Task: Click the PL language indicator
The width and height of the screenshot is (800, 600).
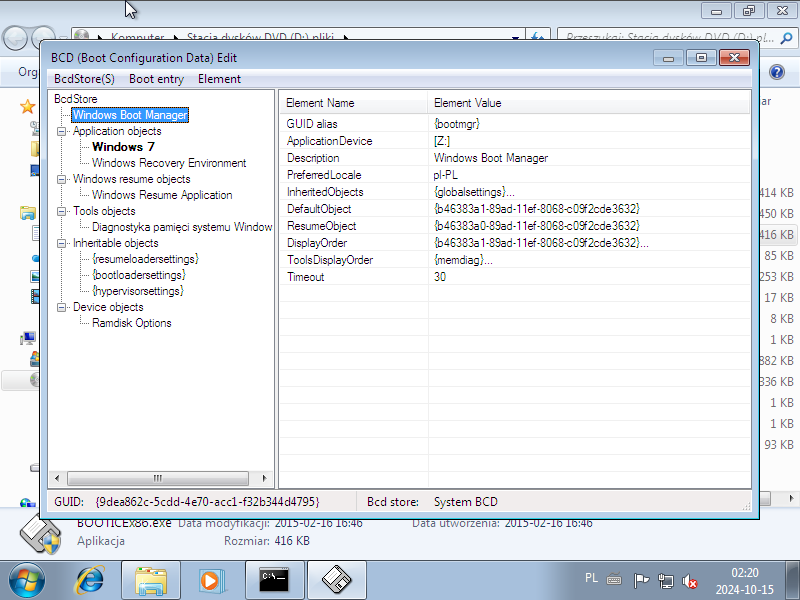Action: click(591, 578)
